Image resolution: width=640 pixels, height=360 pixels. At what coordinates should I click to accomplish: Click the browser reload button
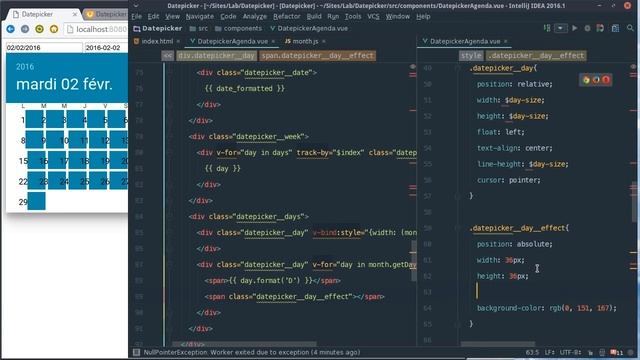pos(39,29)
